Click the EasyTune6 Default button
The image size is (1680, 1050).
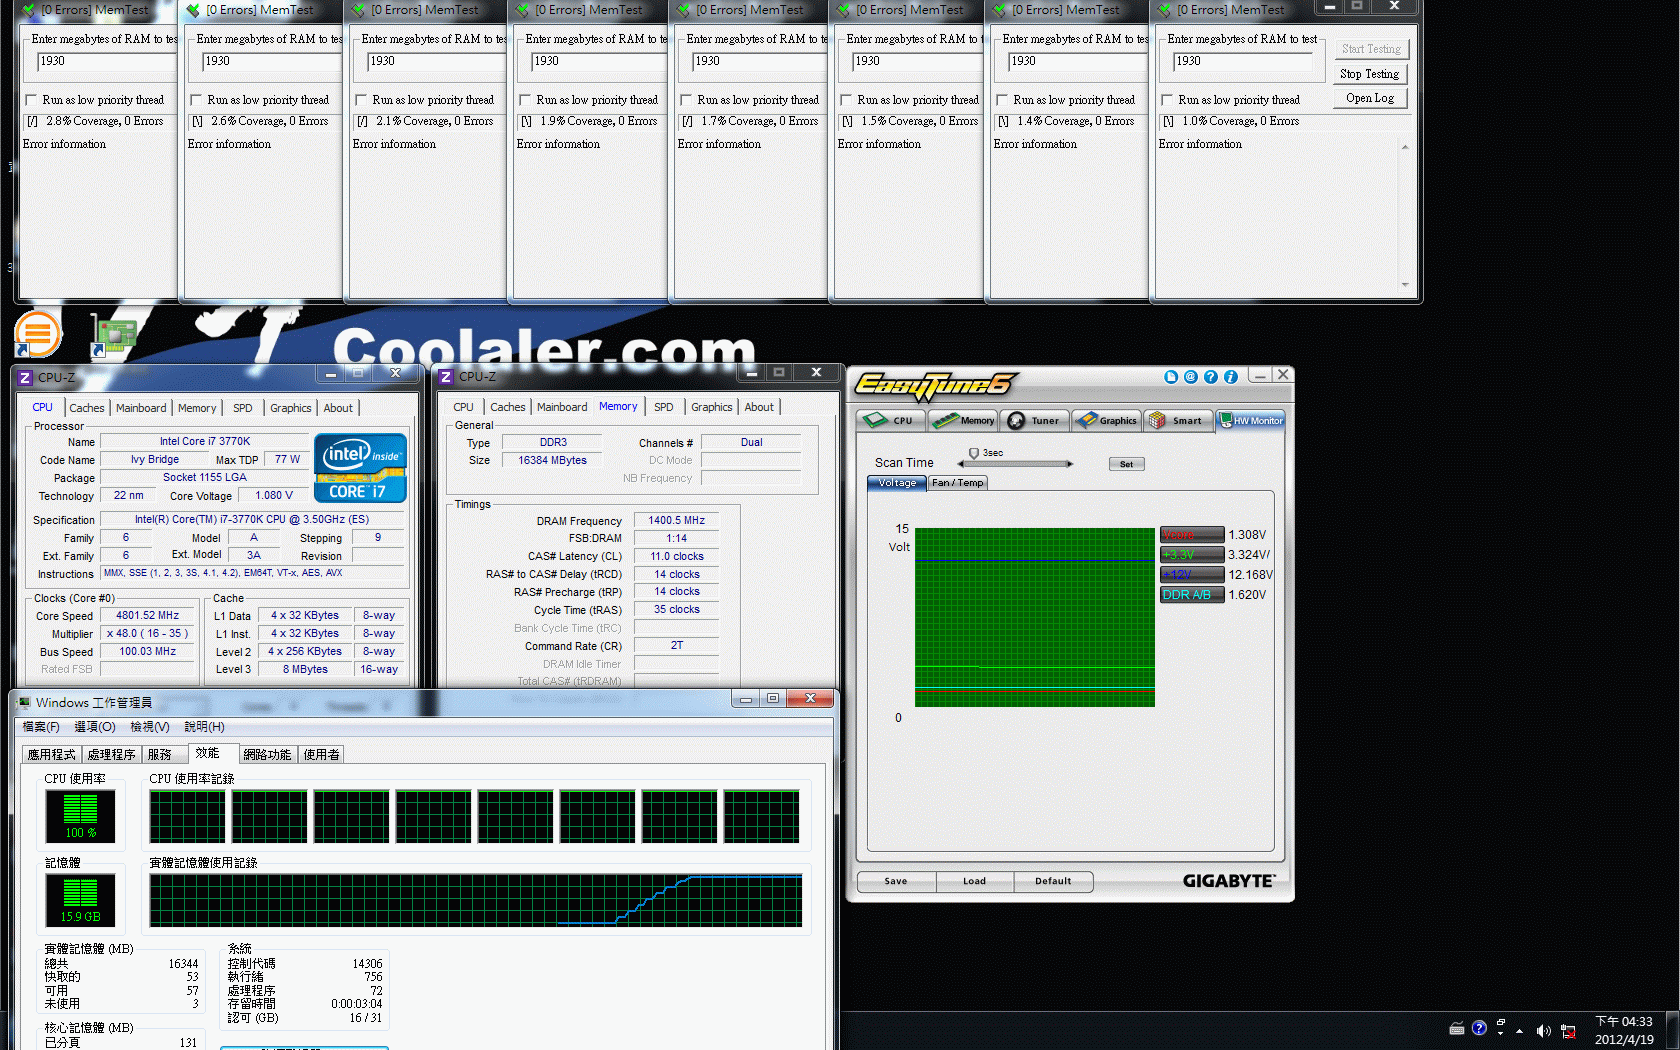1053,882
